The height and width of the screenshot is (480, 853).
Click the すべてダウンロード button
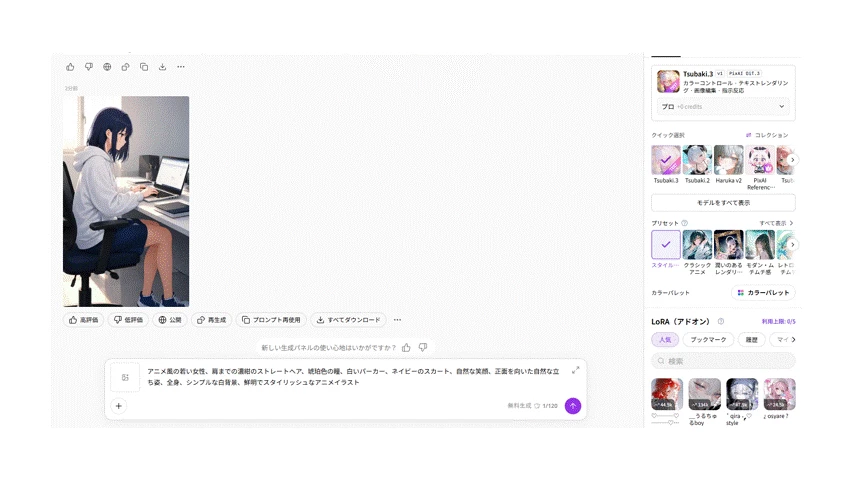[x=349, y=320]
